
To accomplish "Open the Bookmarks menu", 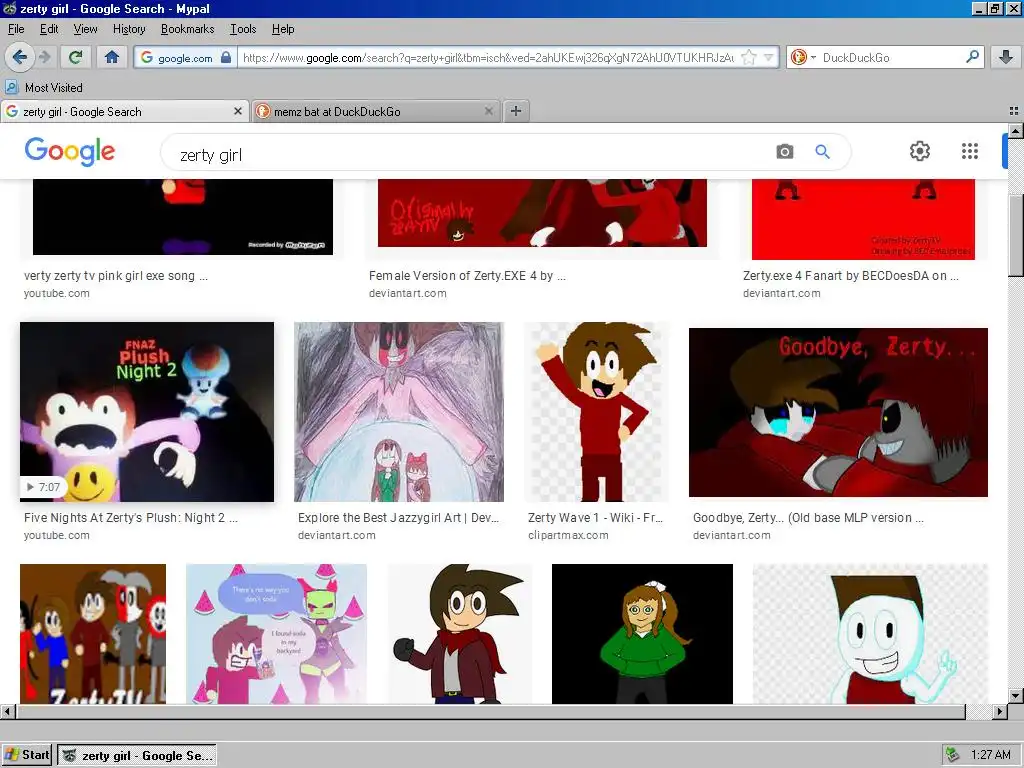I will point(187,29).
